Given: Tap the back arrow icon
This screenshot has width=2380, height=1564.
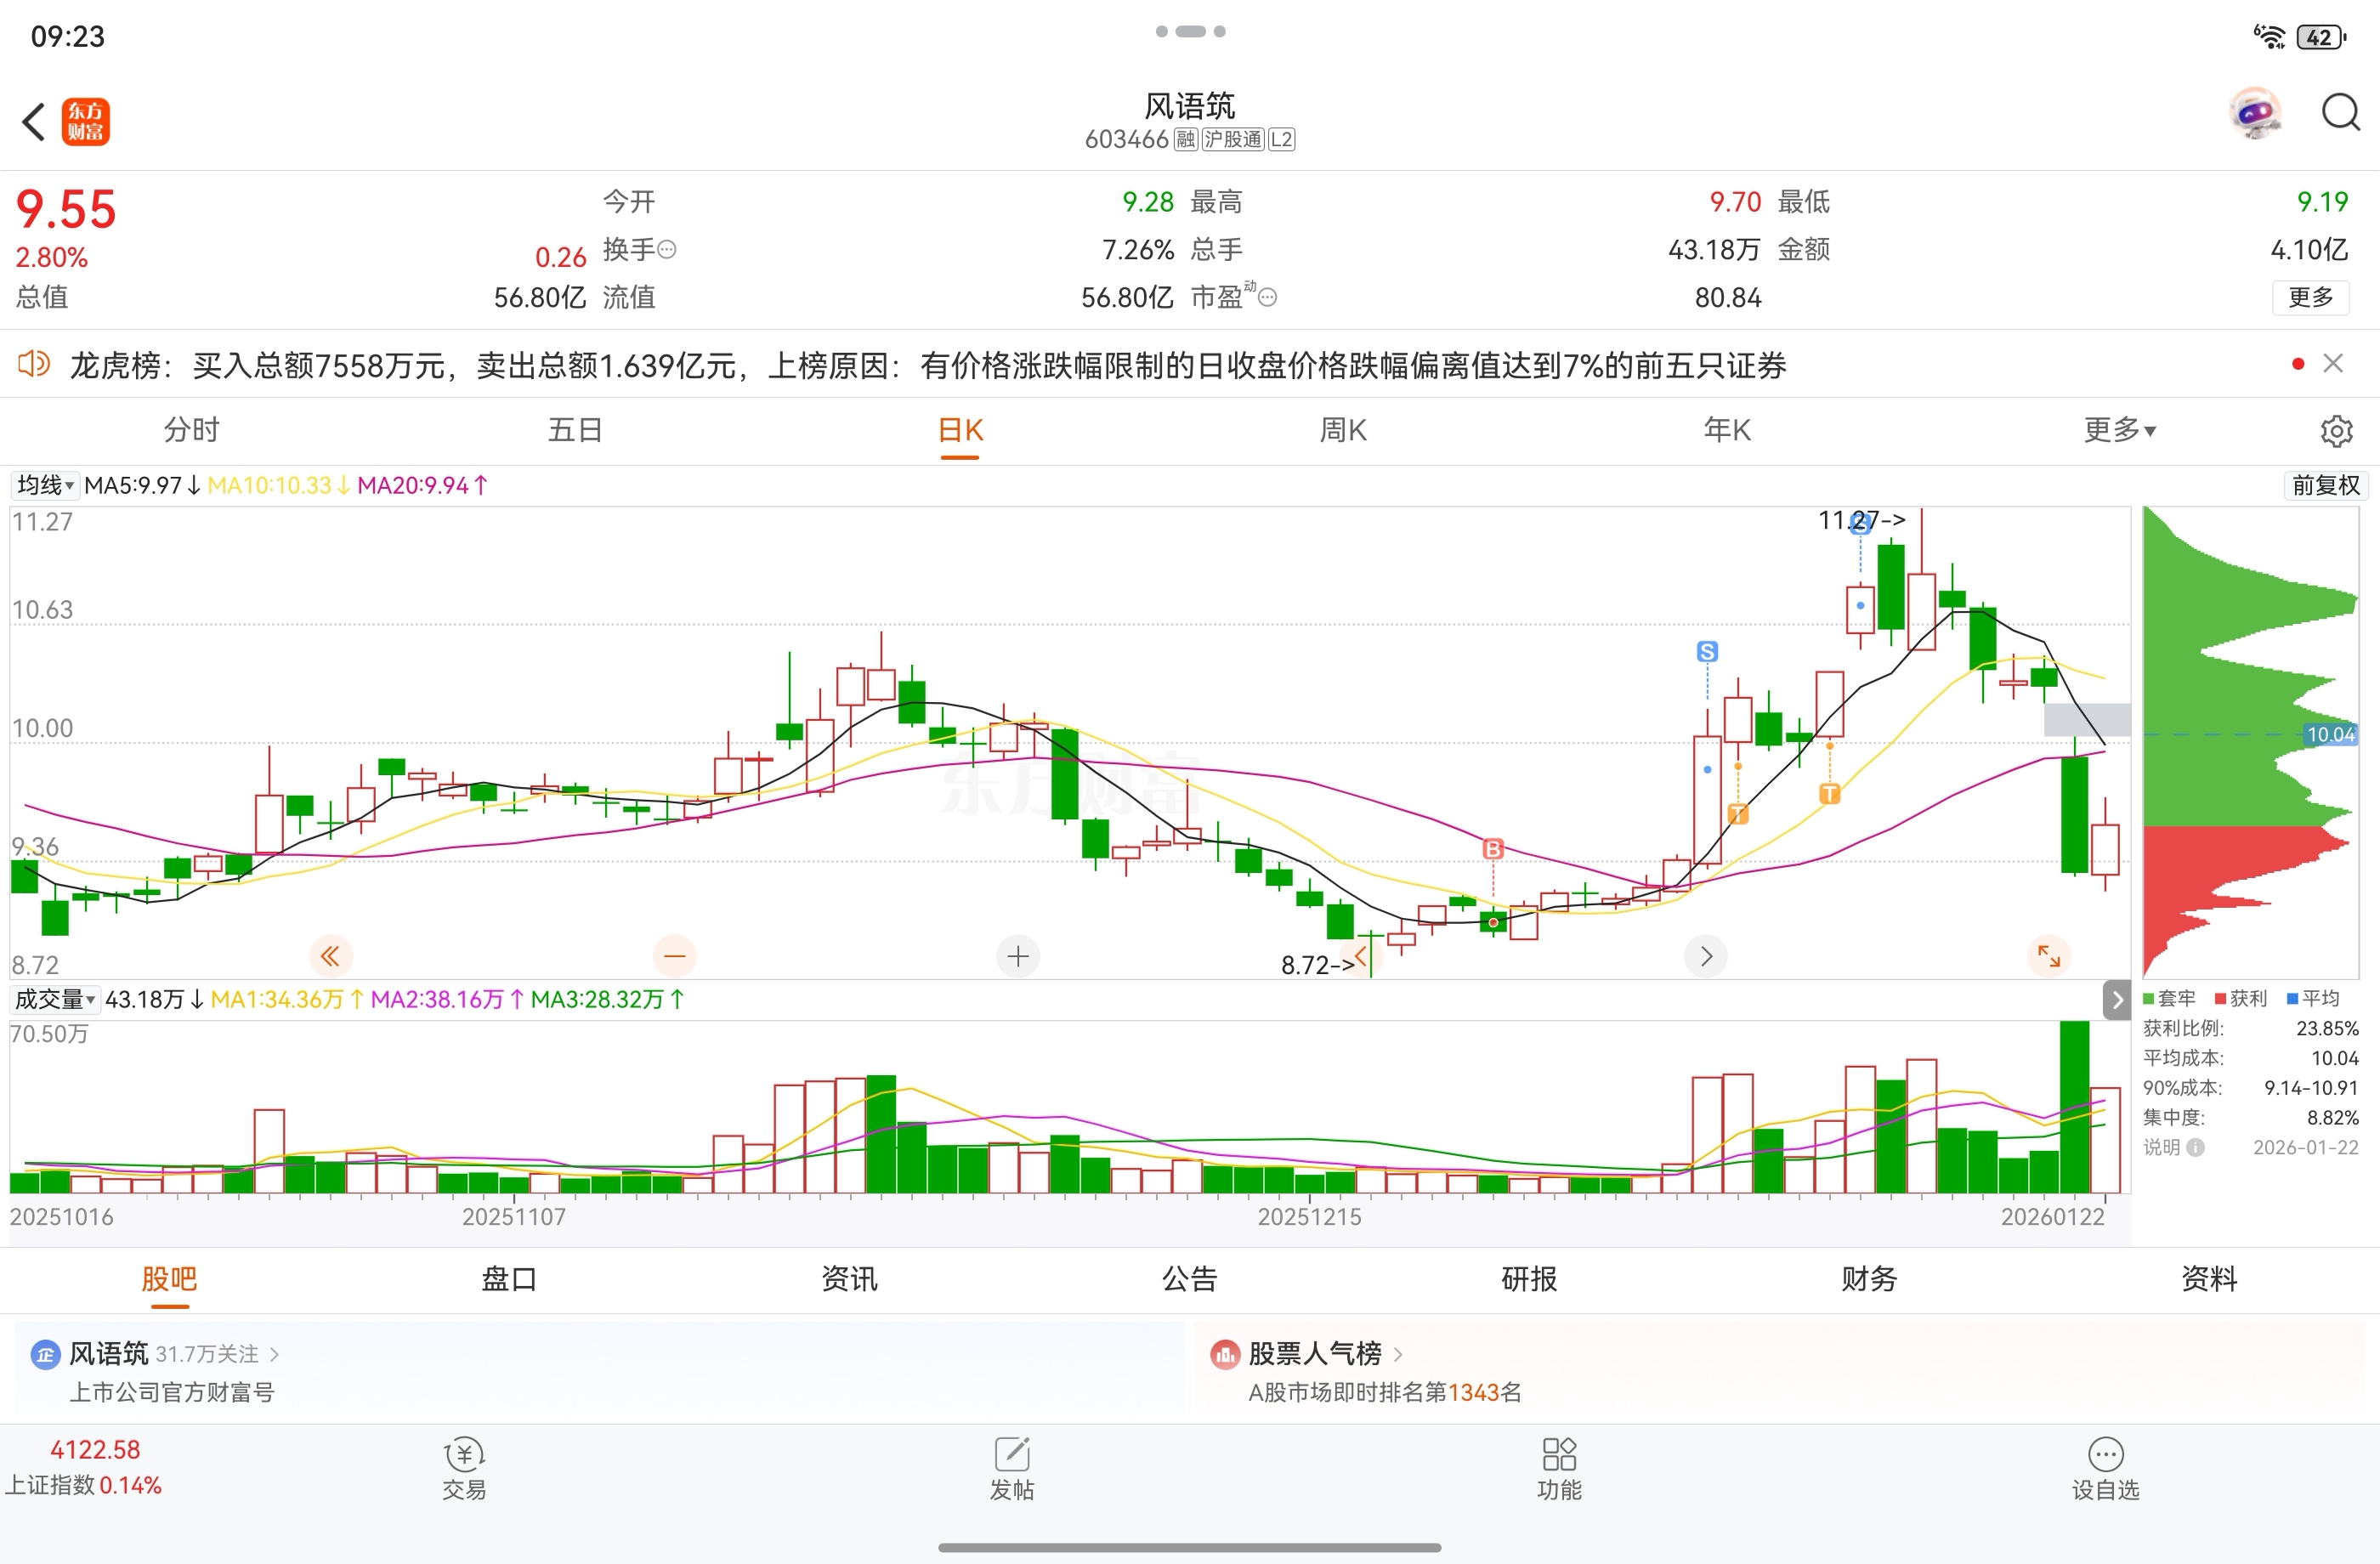Looking at the screenshot, I should (34, 122).
